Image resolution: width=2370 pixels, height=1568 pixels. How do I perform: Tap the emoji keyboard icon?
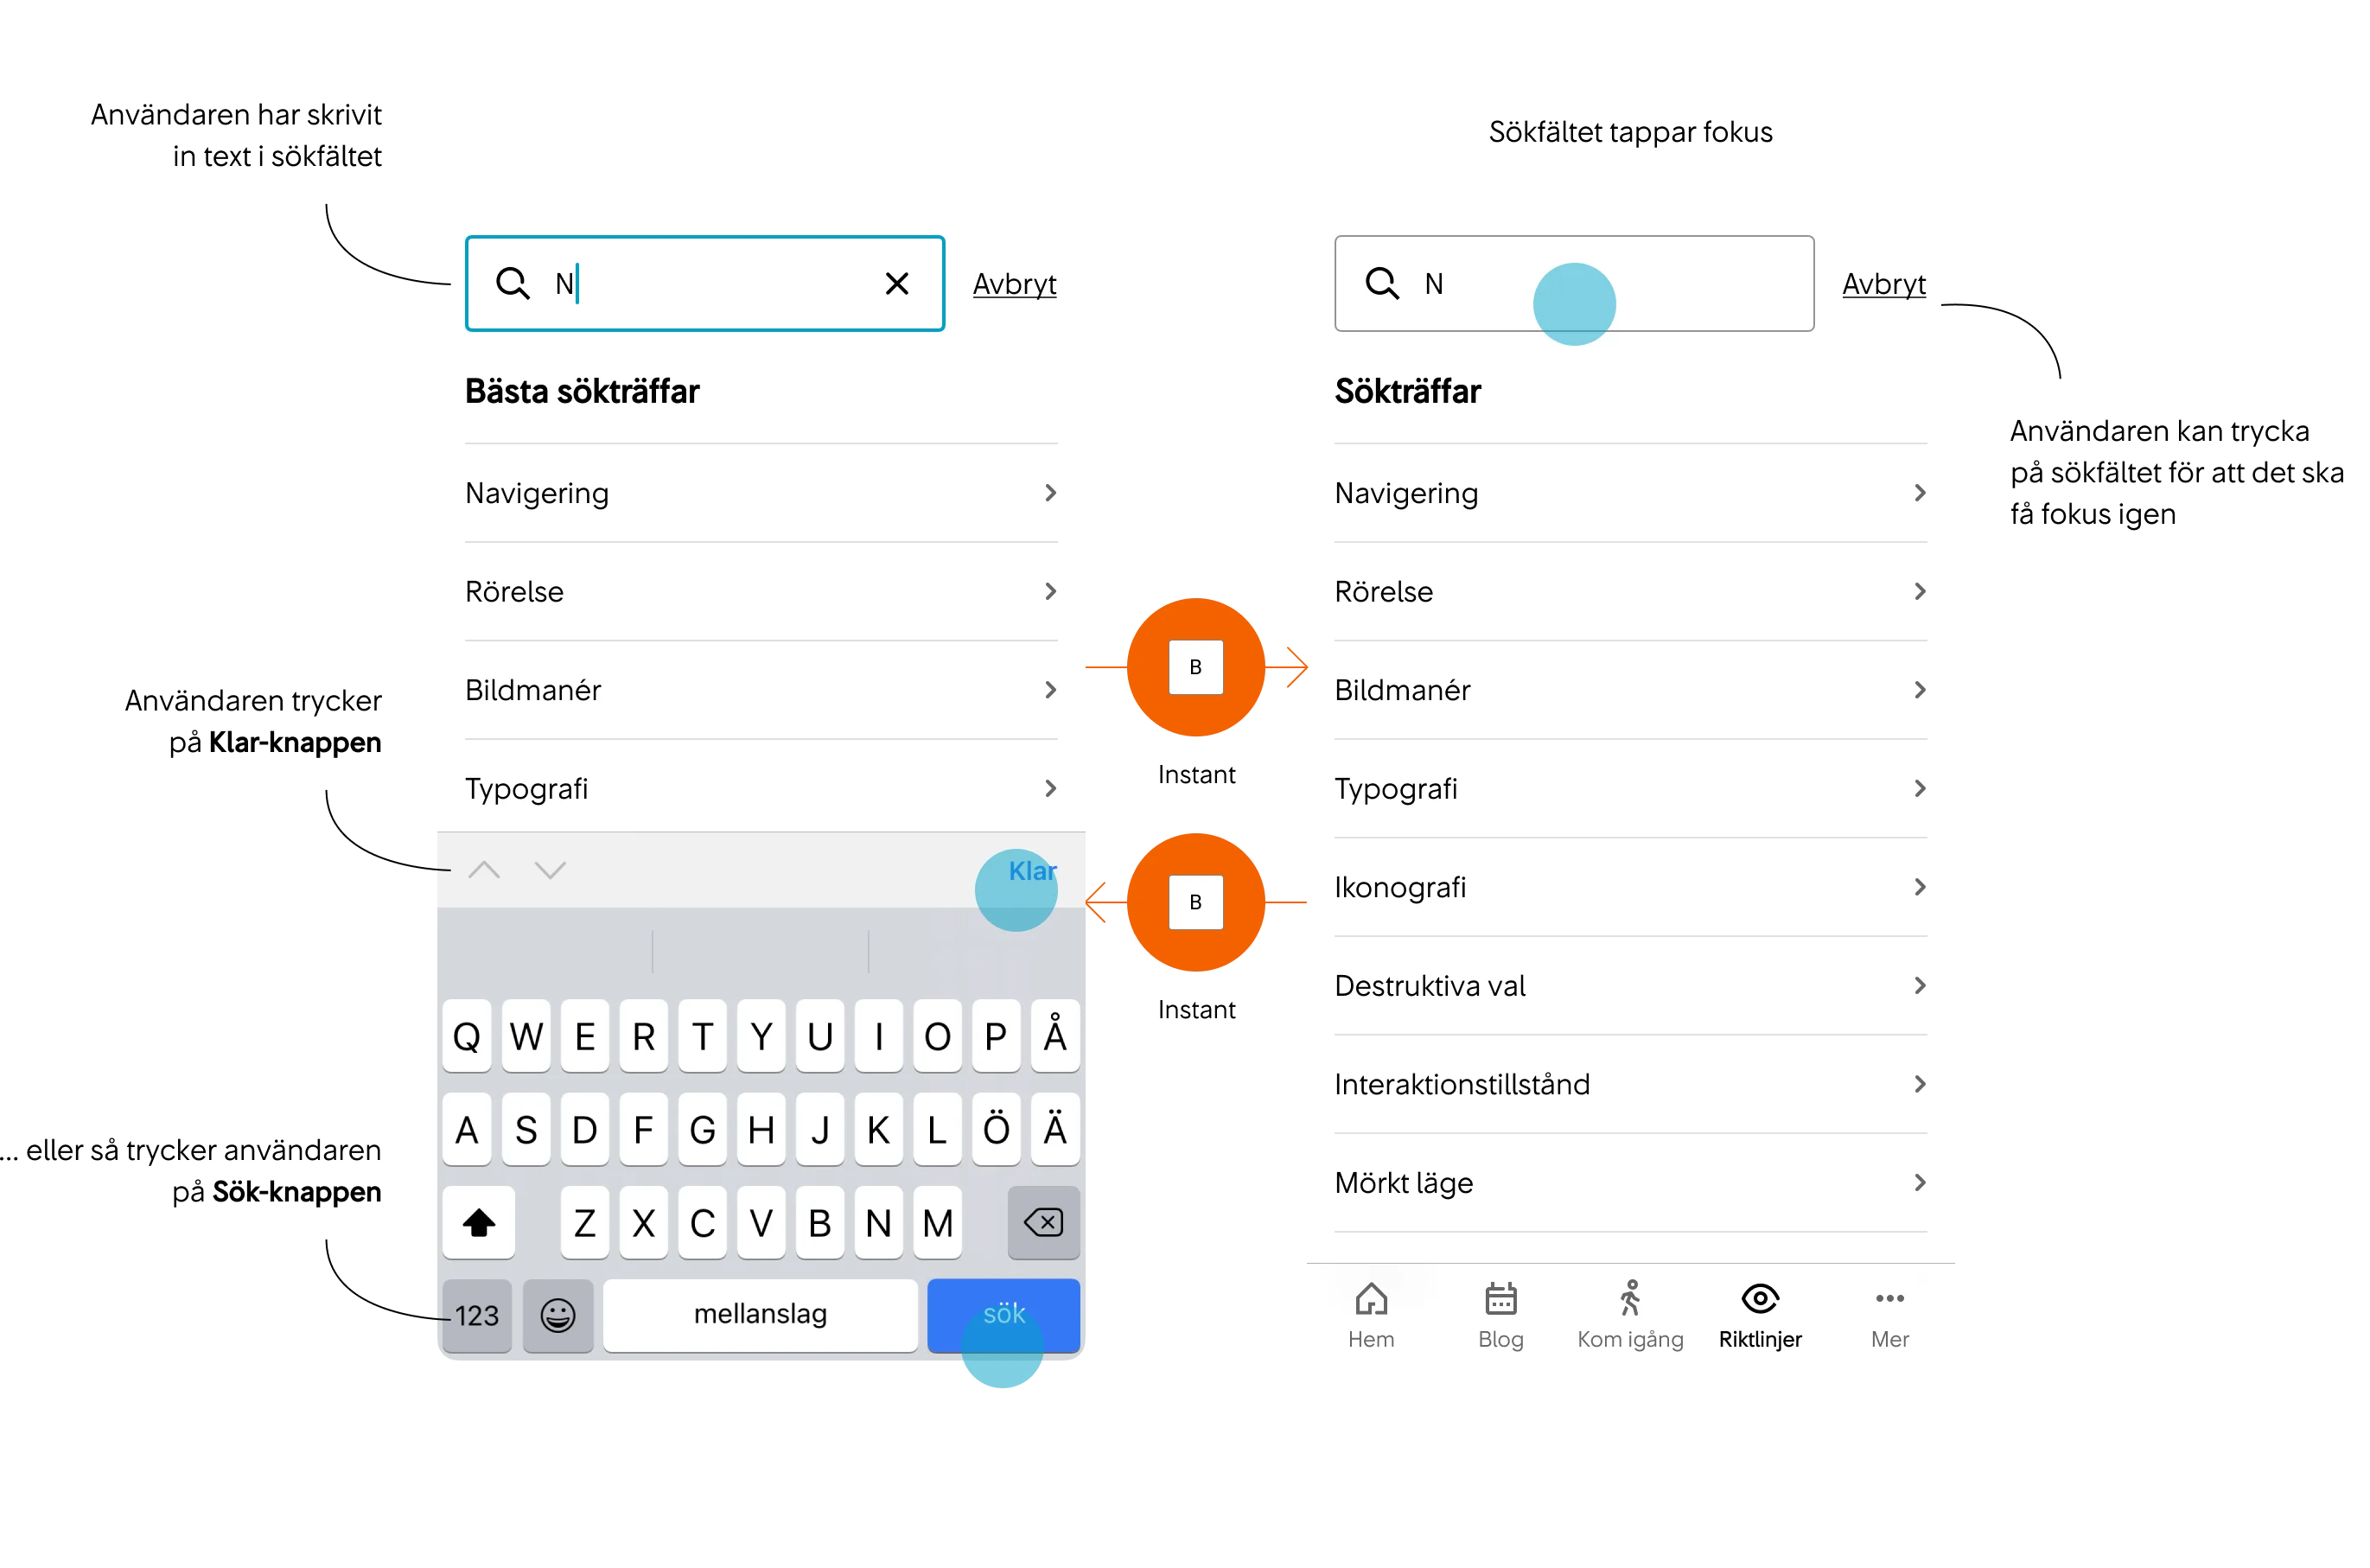[564, 1314]
